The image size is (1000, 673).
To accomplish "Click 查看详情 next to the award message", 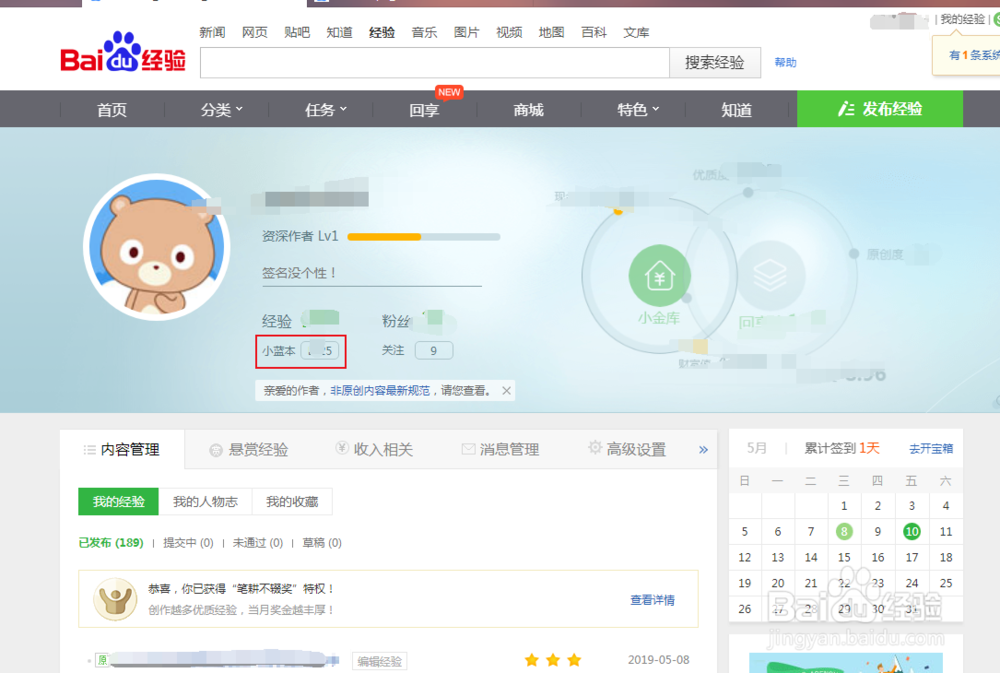I will [651, 598].
